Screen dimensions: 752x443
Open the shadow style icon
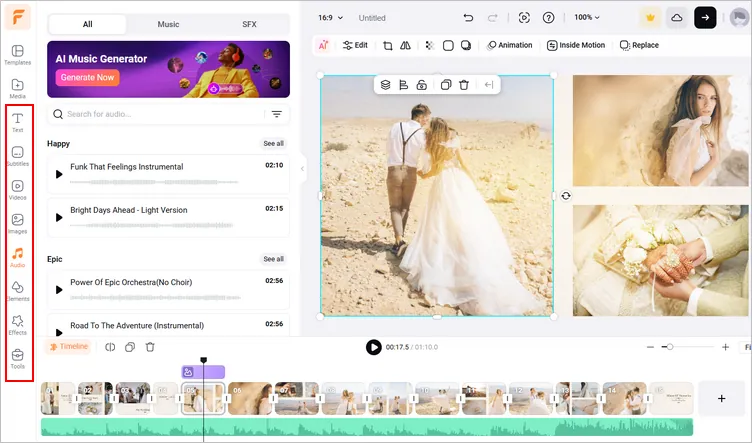click(x=466, y=46)
